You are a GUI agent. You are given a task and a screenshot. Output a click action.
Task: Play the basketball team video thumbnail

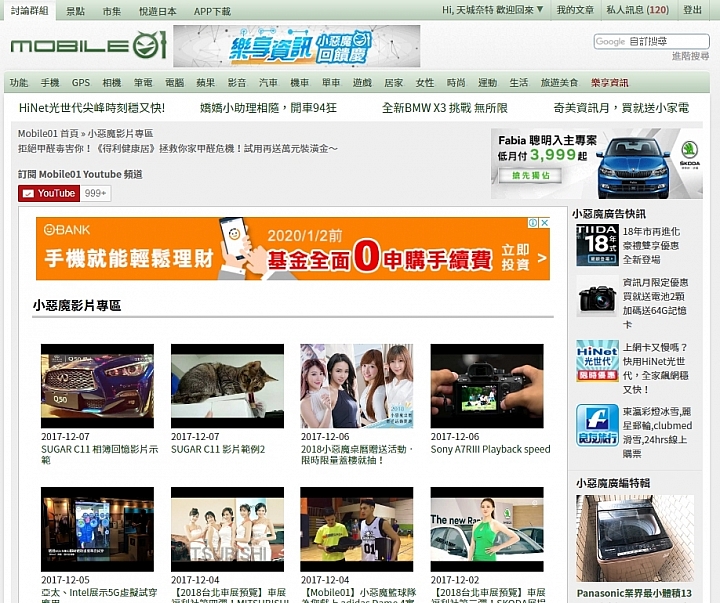click(357, 529)
